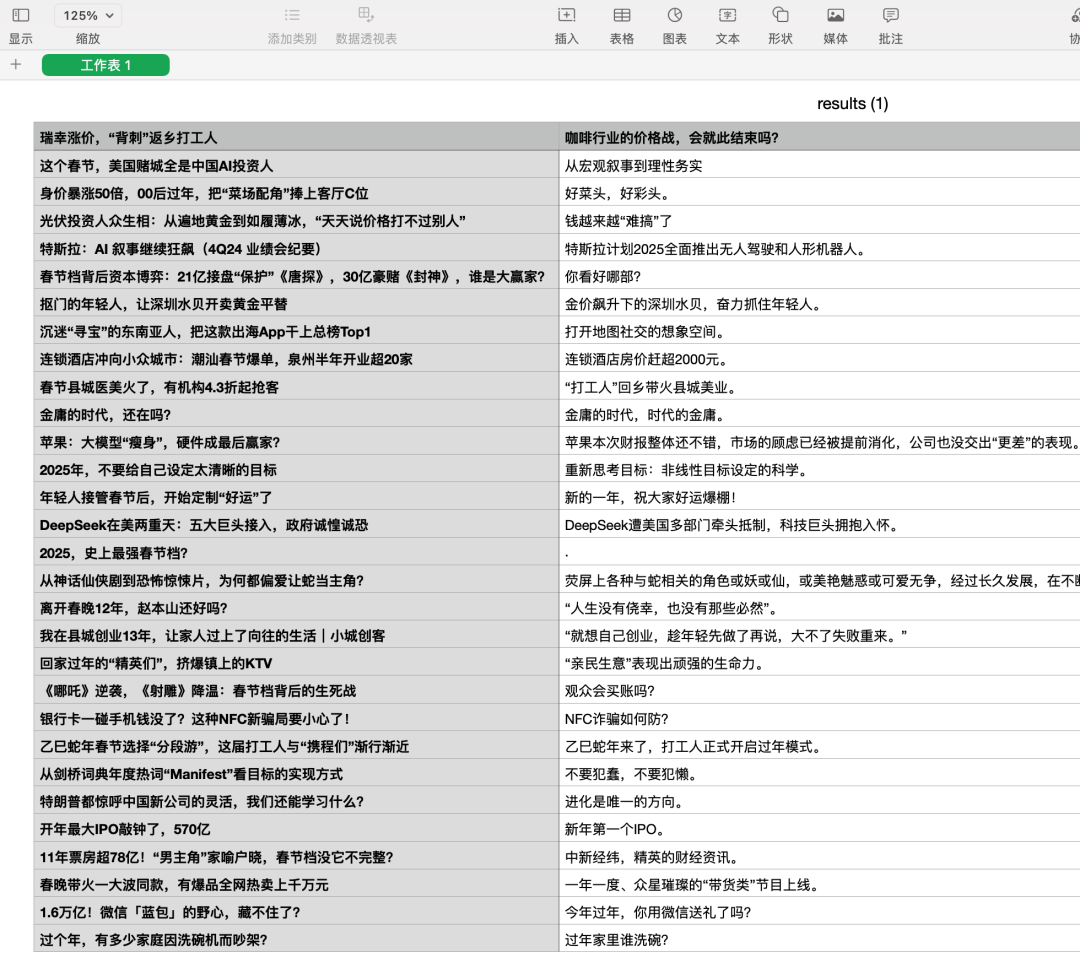Select cell 金庸的时代，还在吗?
Viewport: 1080px width, 963px height.
296,415
